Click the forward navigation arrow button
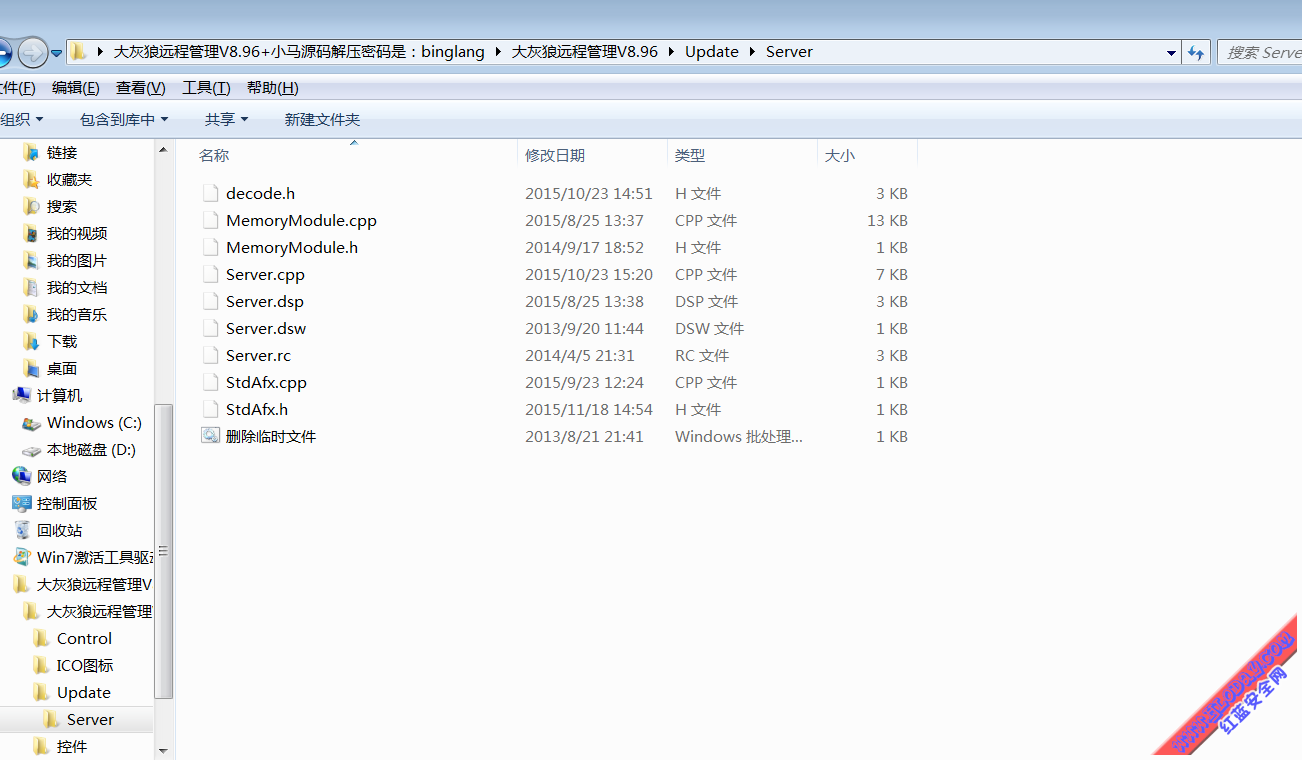 [x=32, y=52]
